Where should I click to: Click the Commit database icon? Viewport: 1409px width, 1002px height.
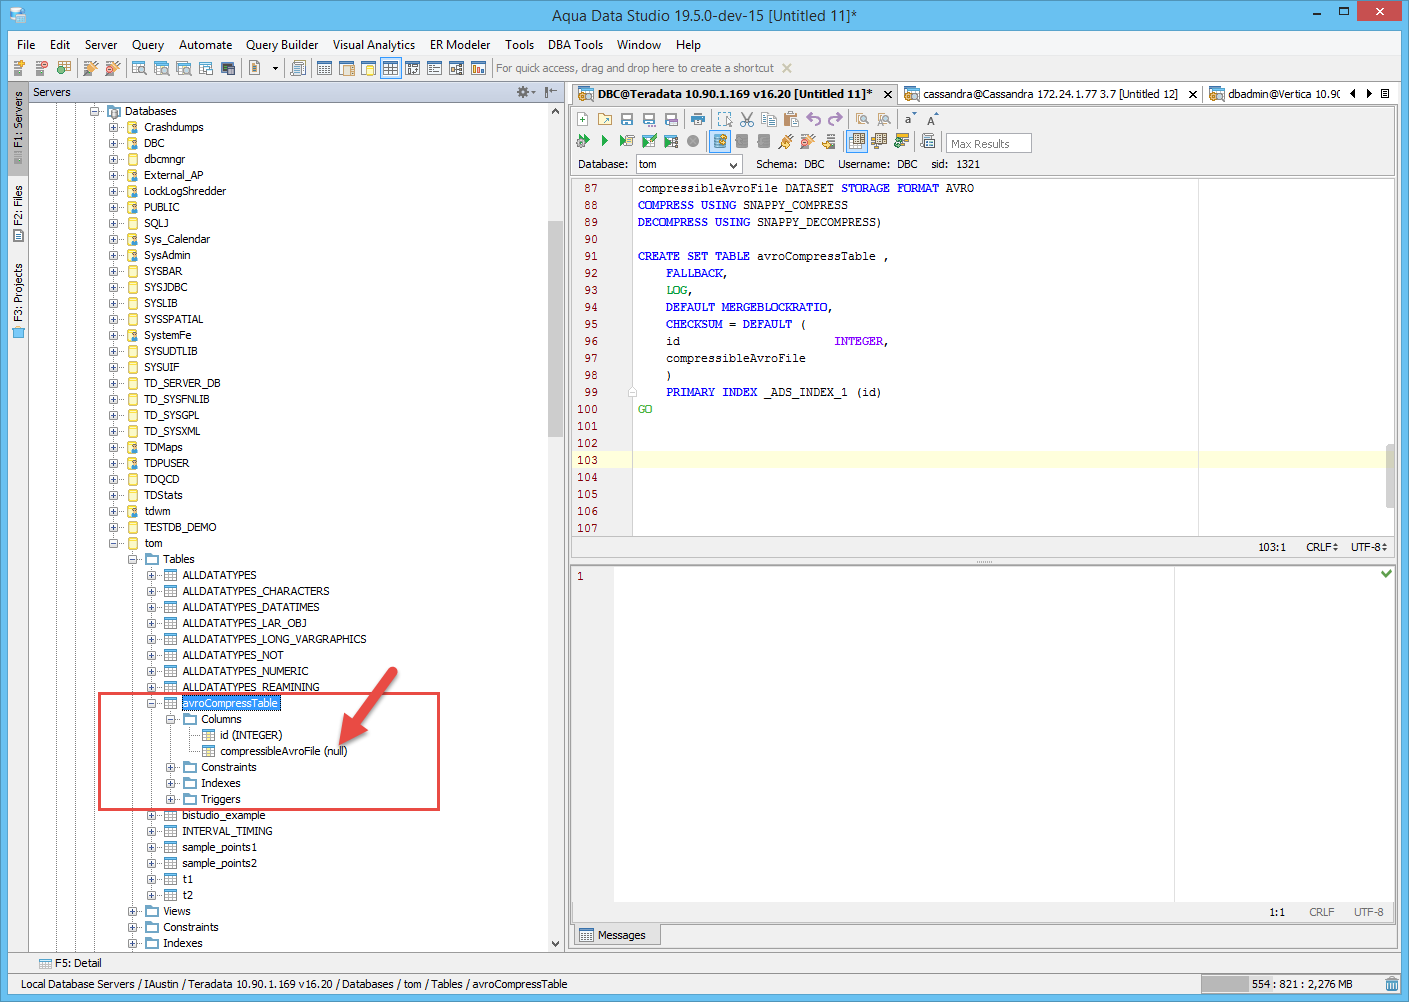(742, 141)
